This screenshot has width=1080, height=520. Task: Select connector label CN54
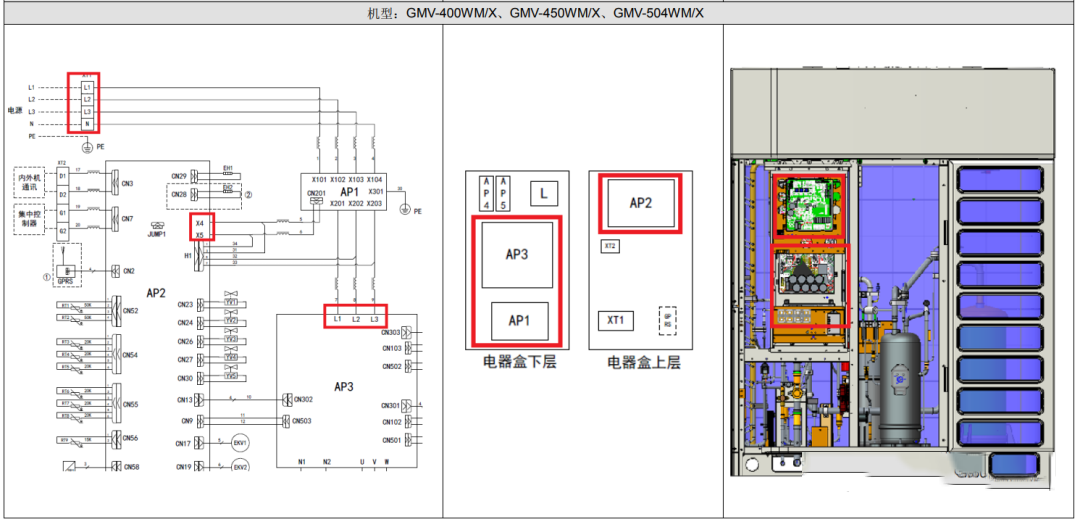click(x=130, y=355)
